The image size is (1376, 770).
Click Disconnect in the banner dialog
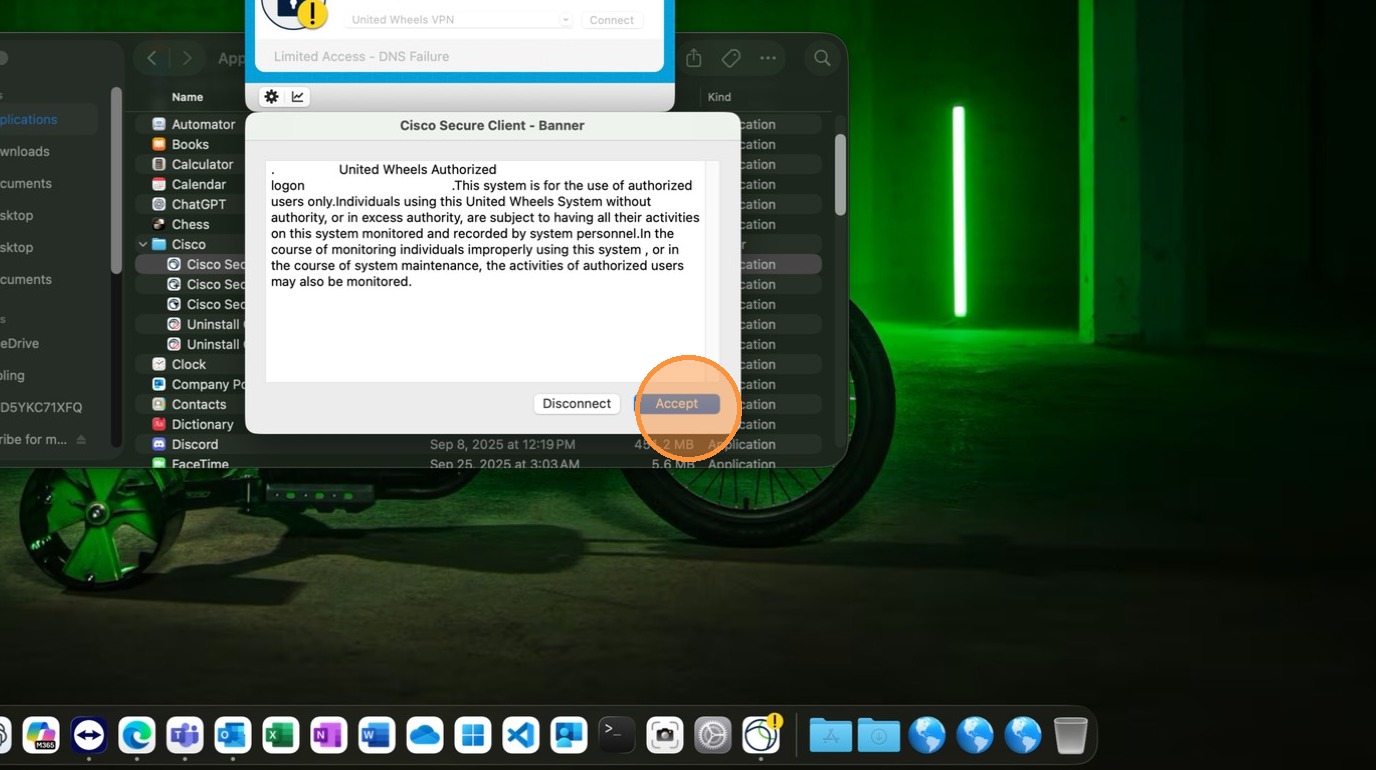click(x=576, y=403)
